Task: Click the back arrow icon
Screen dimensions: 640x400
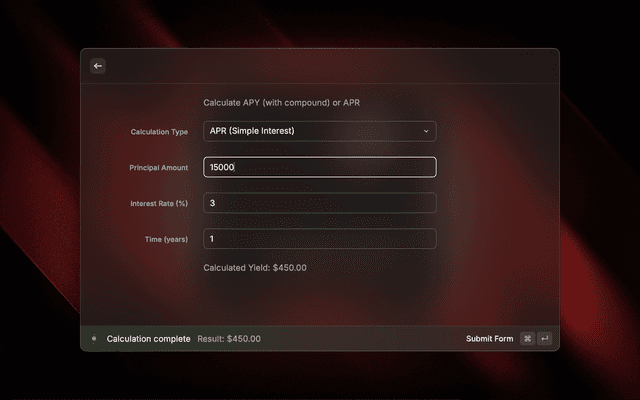Action: 98,66
